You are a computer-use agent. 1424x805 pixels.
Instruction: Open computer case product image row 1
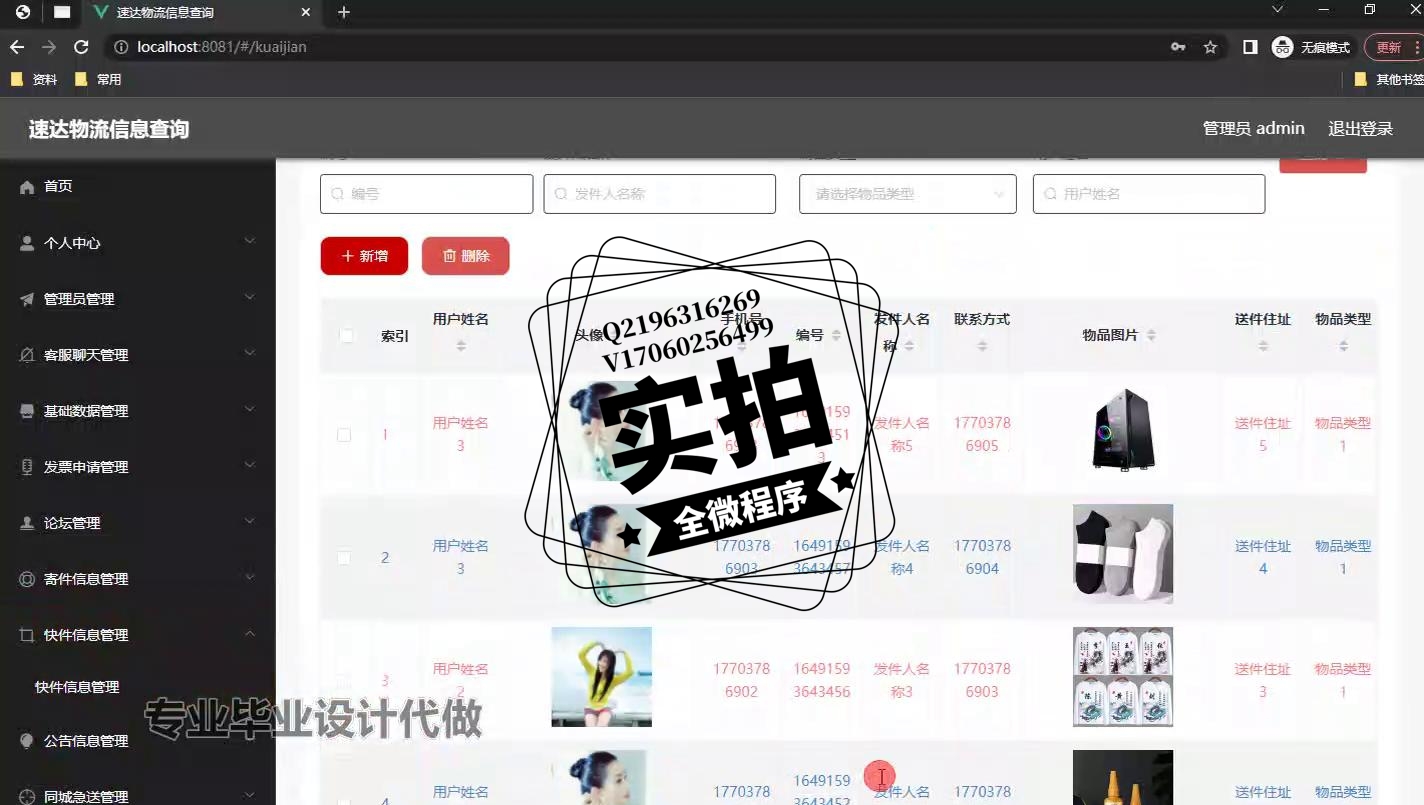[x=1123, y=430]
